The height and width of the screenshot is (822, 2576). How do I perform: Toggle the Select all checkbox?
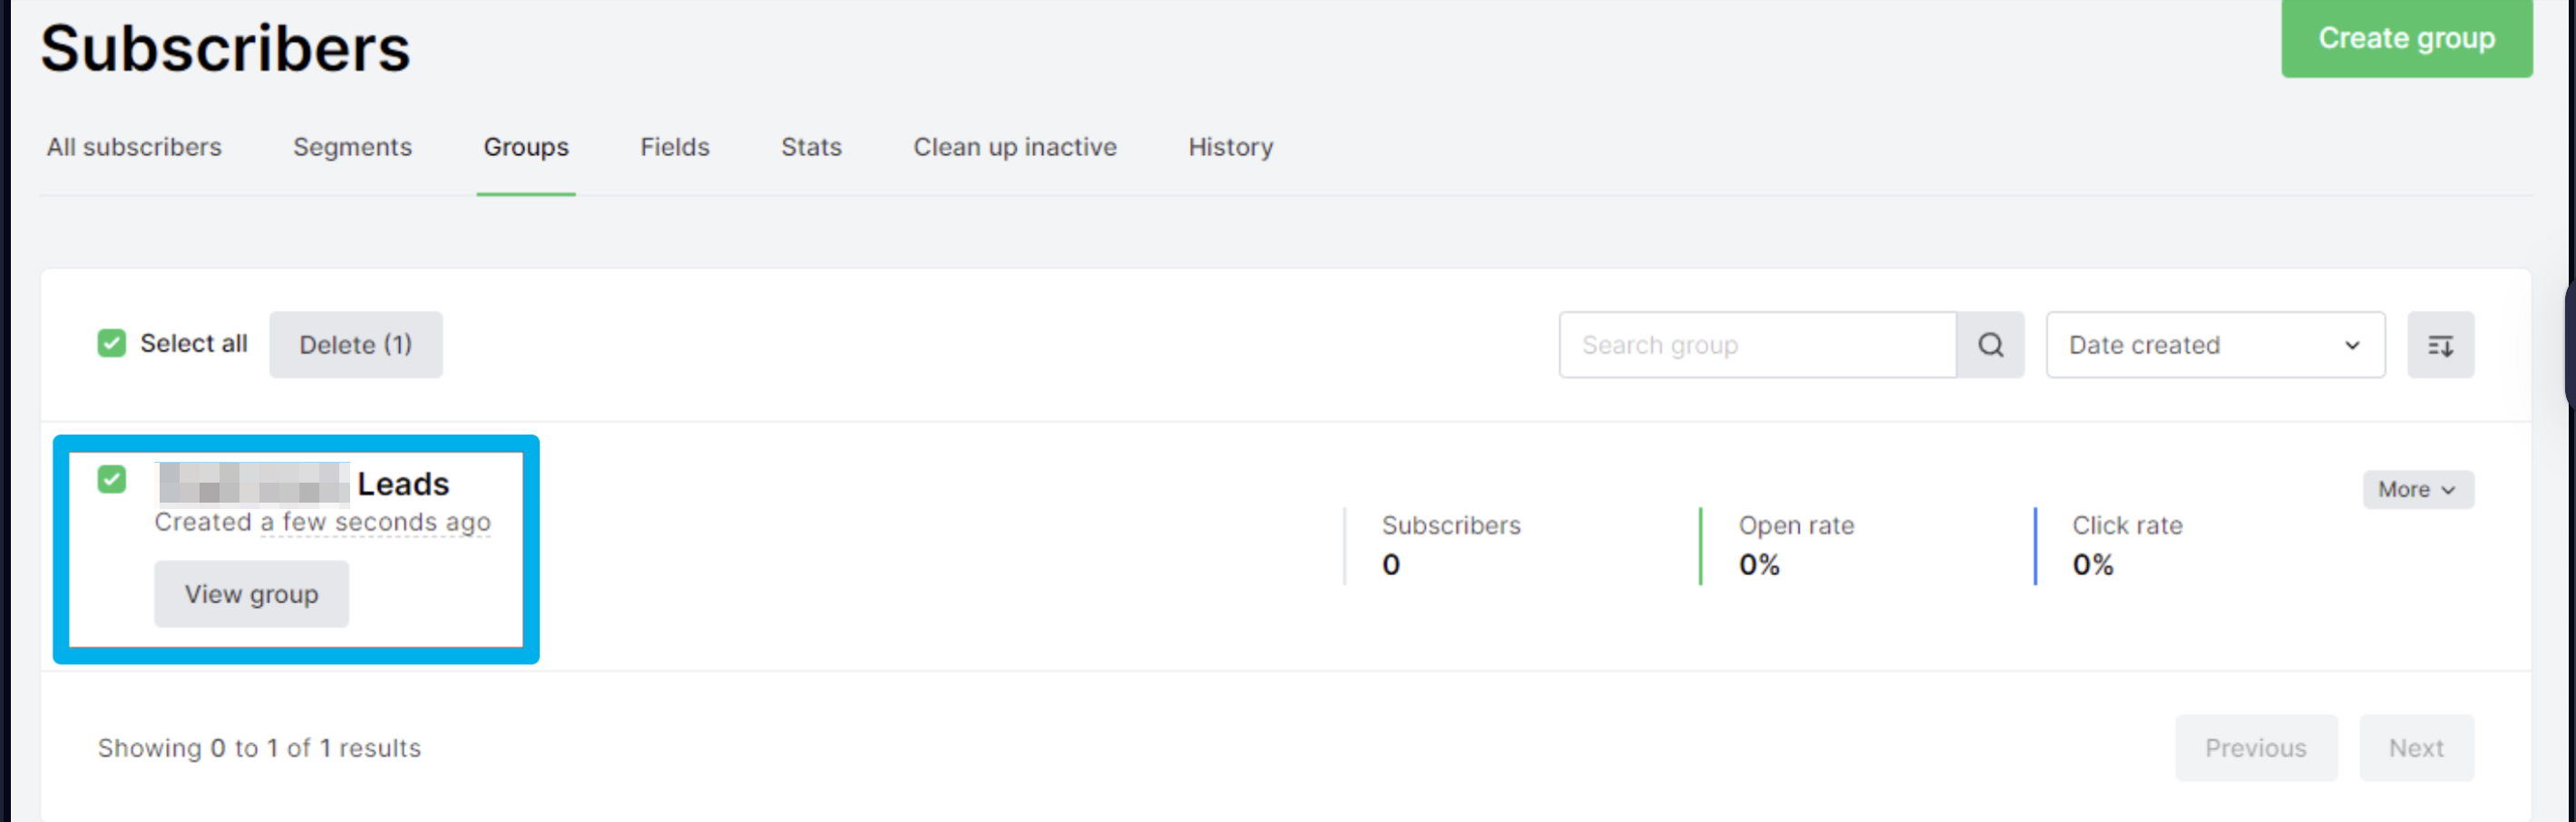tap(112, 344)
